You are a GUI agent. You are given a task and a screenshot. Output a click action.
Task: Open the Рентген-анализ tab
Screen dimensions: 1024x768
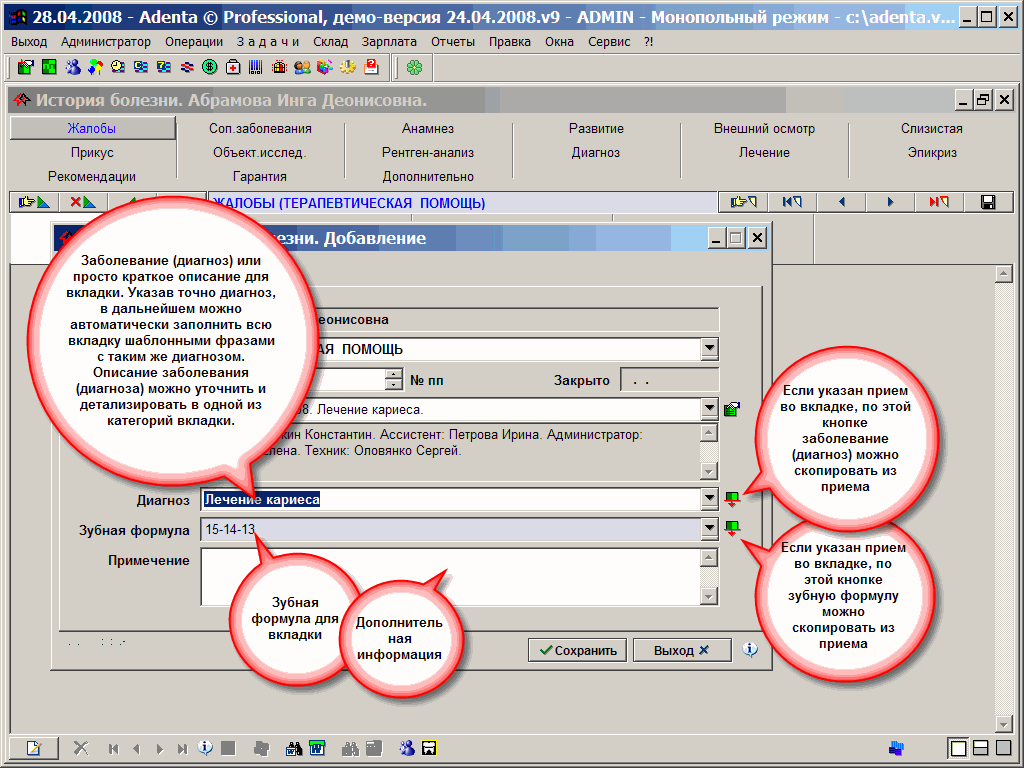pyautogui.click(x=428, y=153)
